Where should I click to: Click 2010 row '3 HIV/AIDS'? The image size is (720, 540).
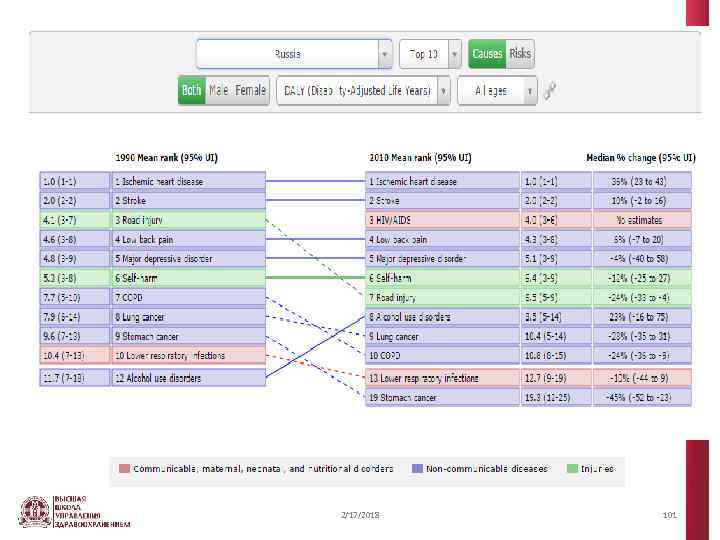pos(443,220)
